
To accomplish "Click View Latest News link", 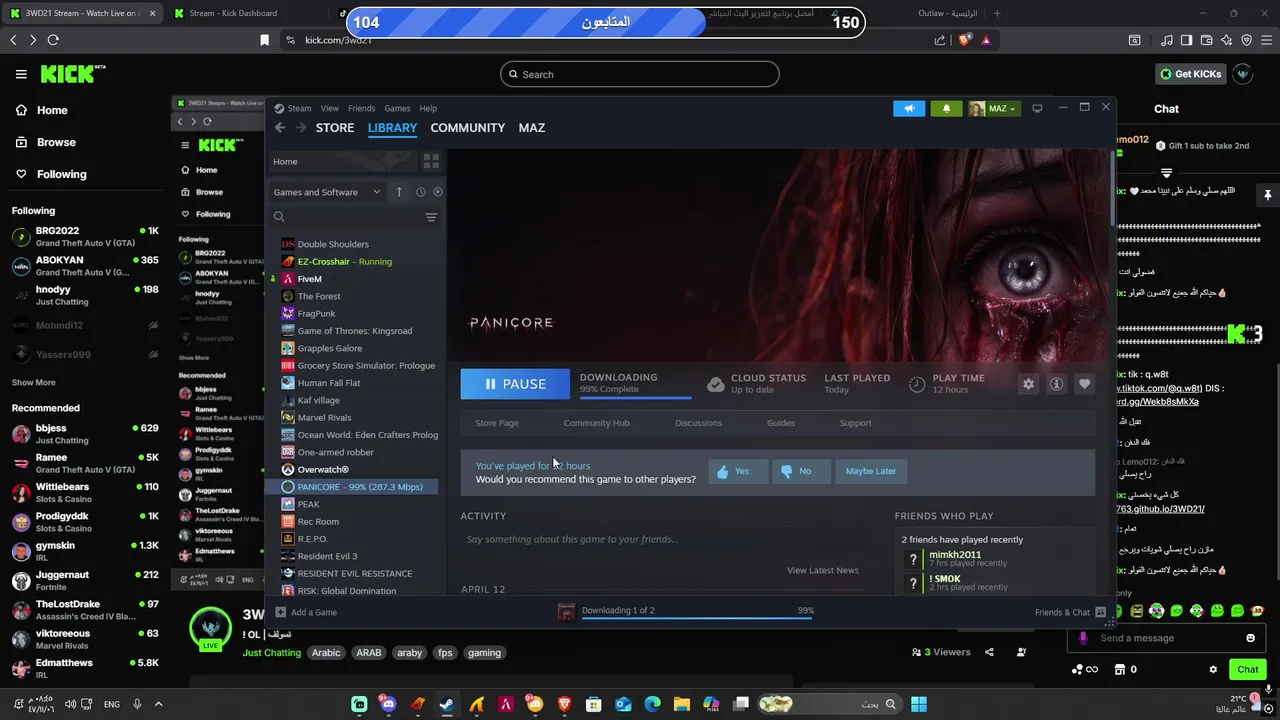I will coord(823,570).
